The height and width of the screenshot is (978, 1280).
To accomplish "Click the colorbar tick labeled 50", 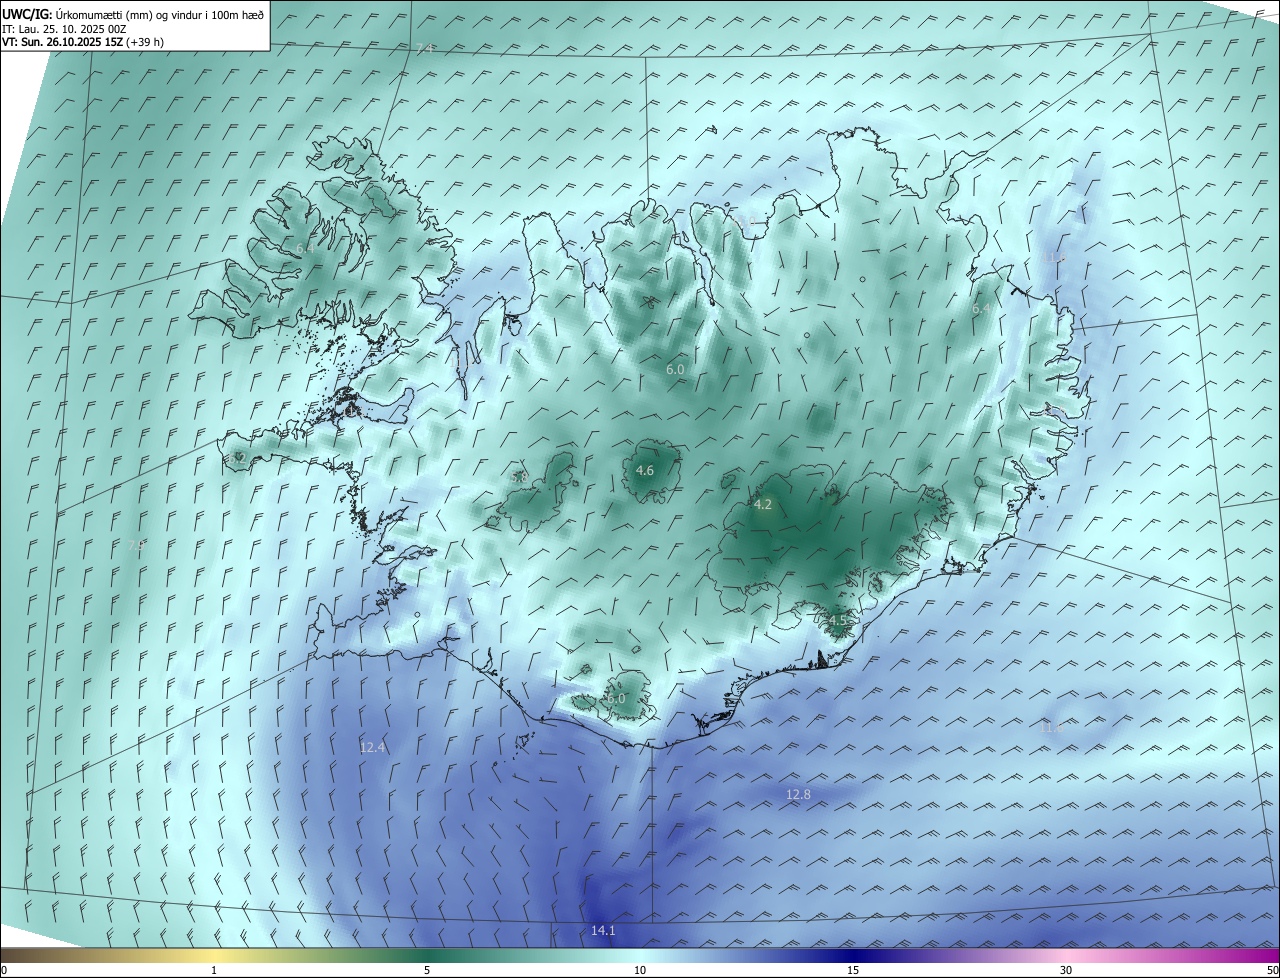I will (x=1271, y=970).
